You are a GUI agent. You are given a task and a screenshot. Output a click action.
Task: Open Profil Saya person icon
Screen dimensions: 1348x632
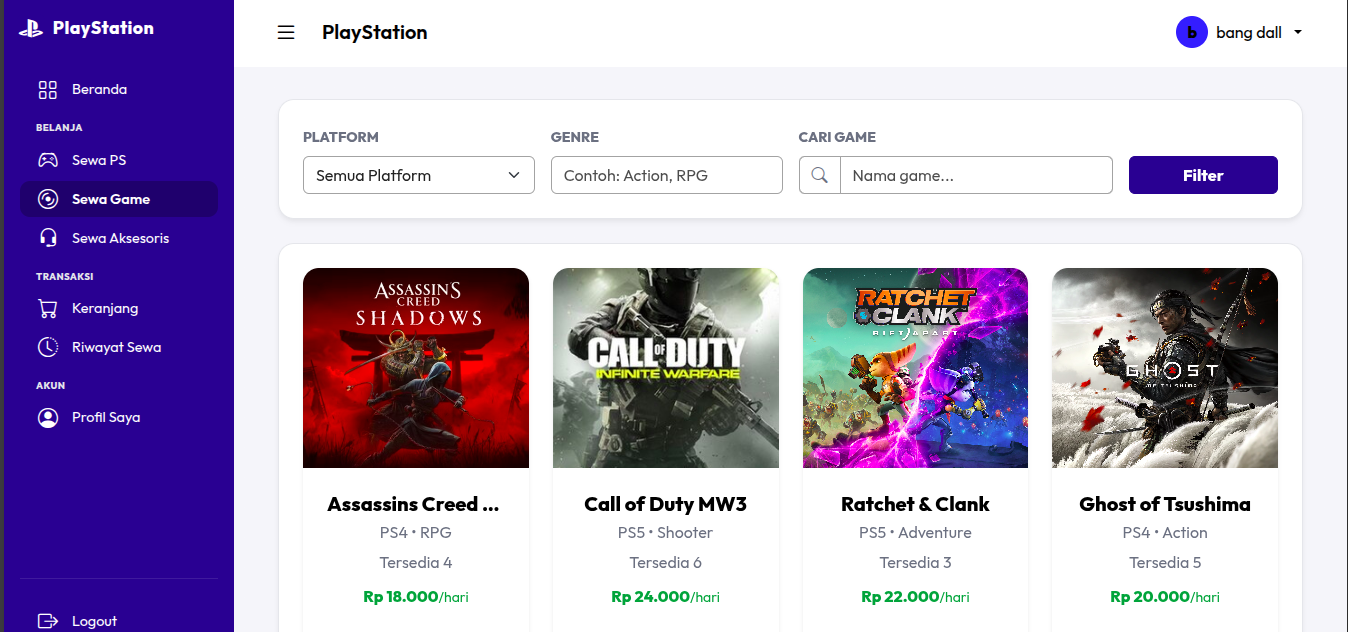pos(48,417)
